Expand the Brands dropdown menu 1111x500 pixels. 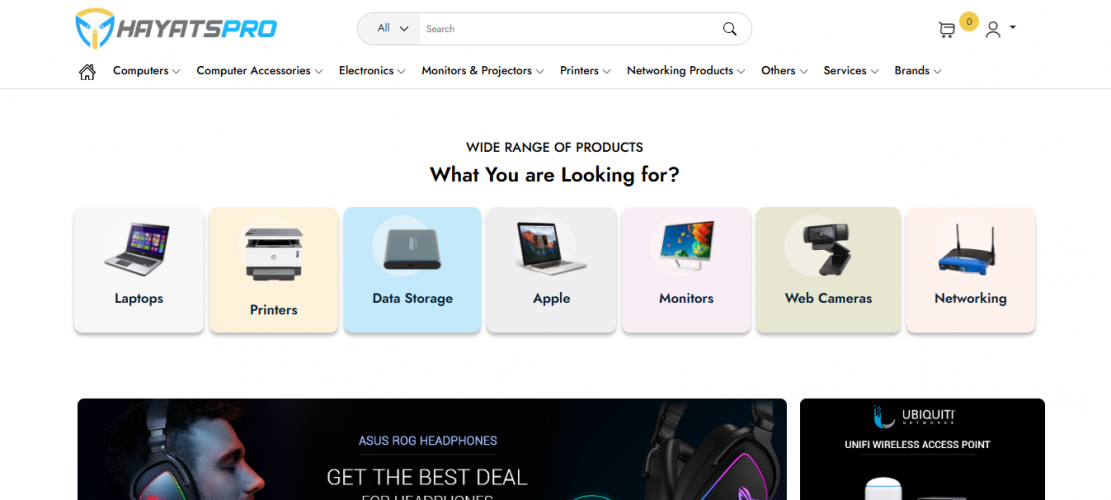918,71
